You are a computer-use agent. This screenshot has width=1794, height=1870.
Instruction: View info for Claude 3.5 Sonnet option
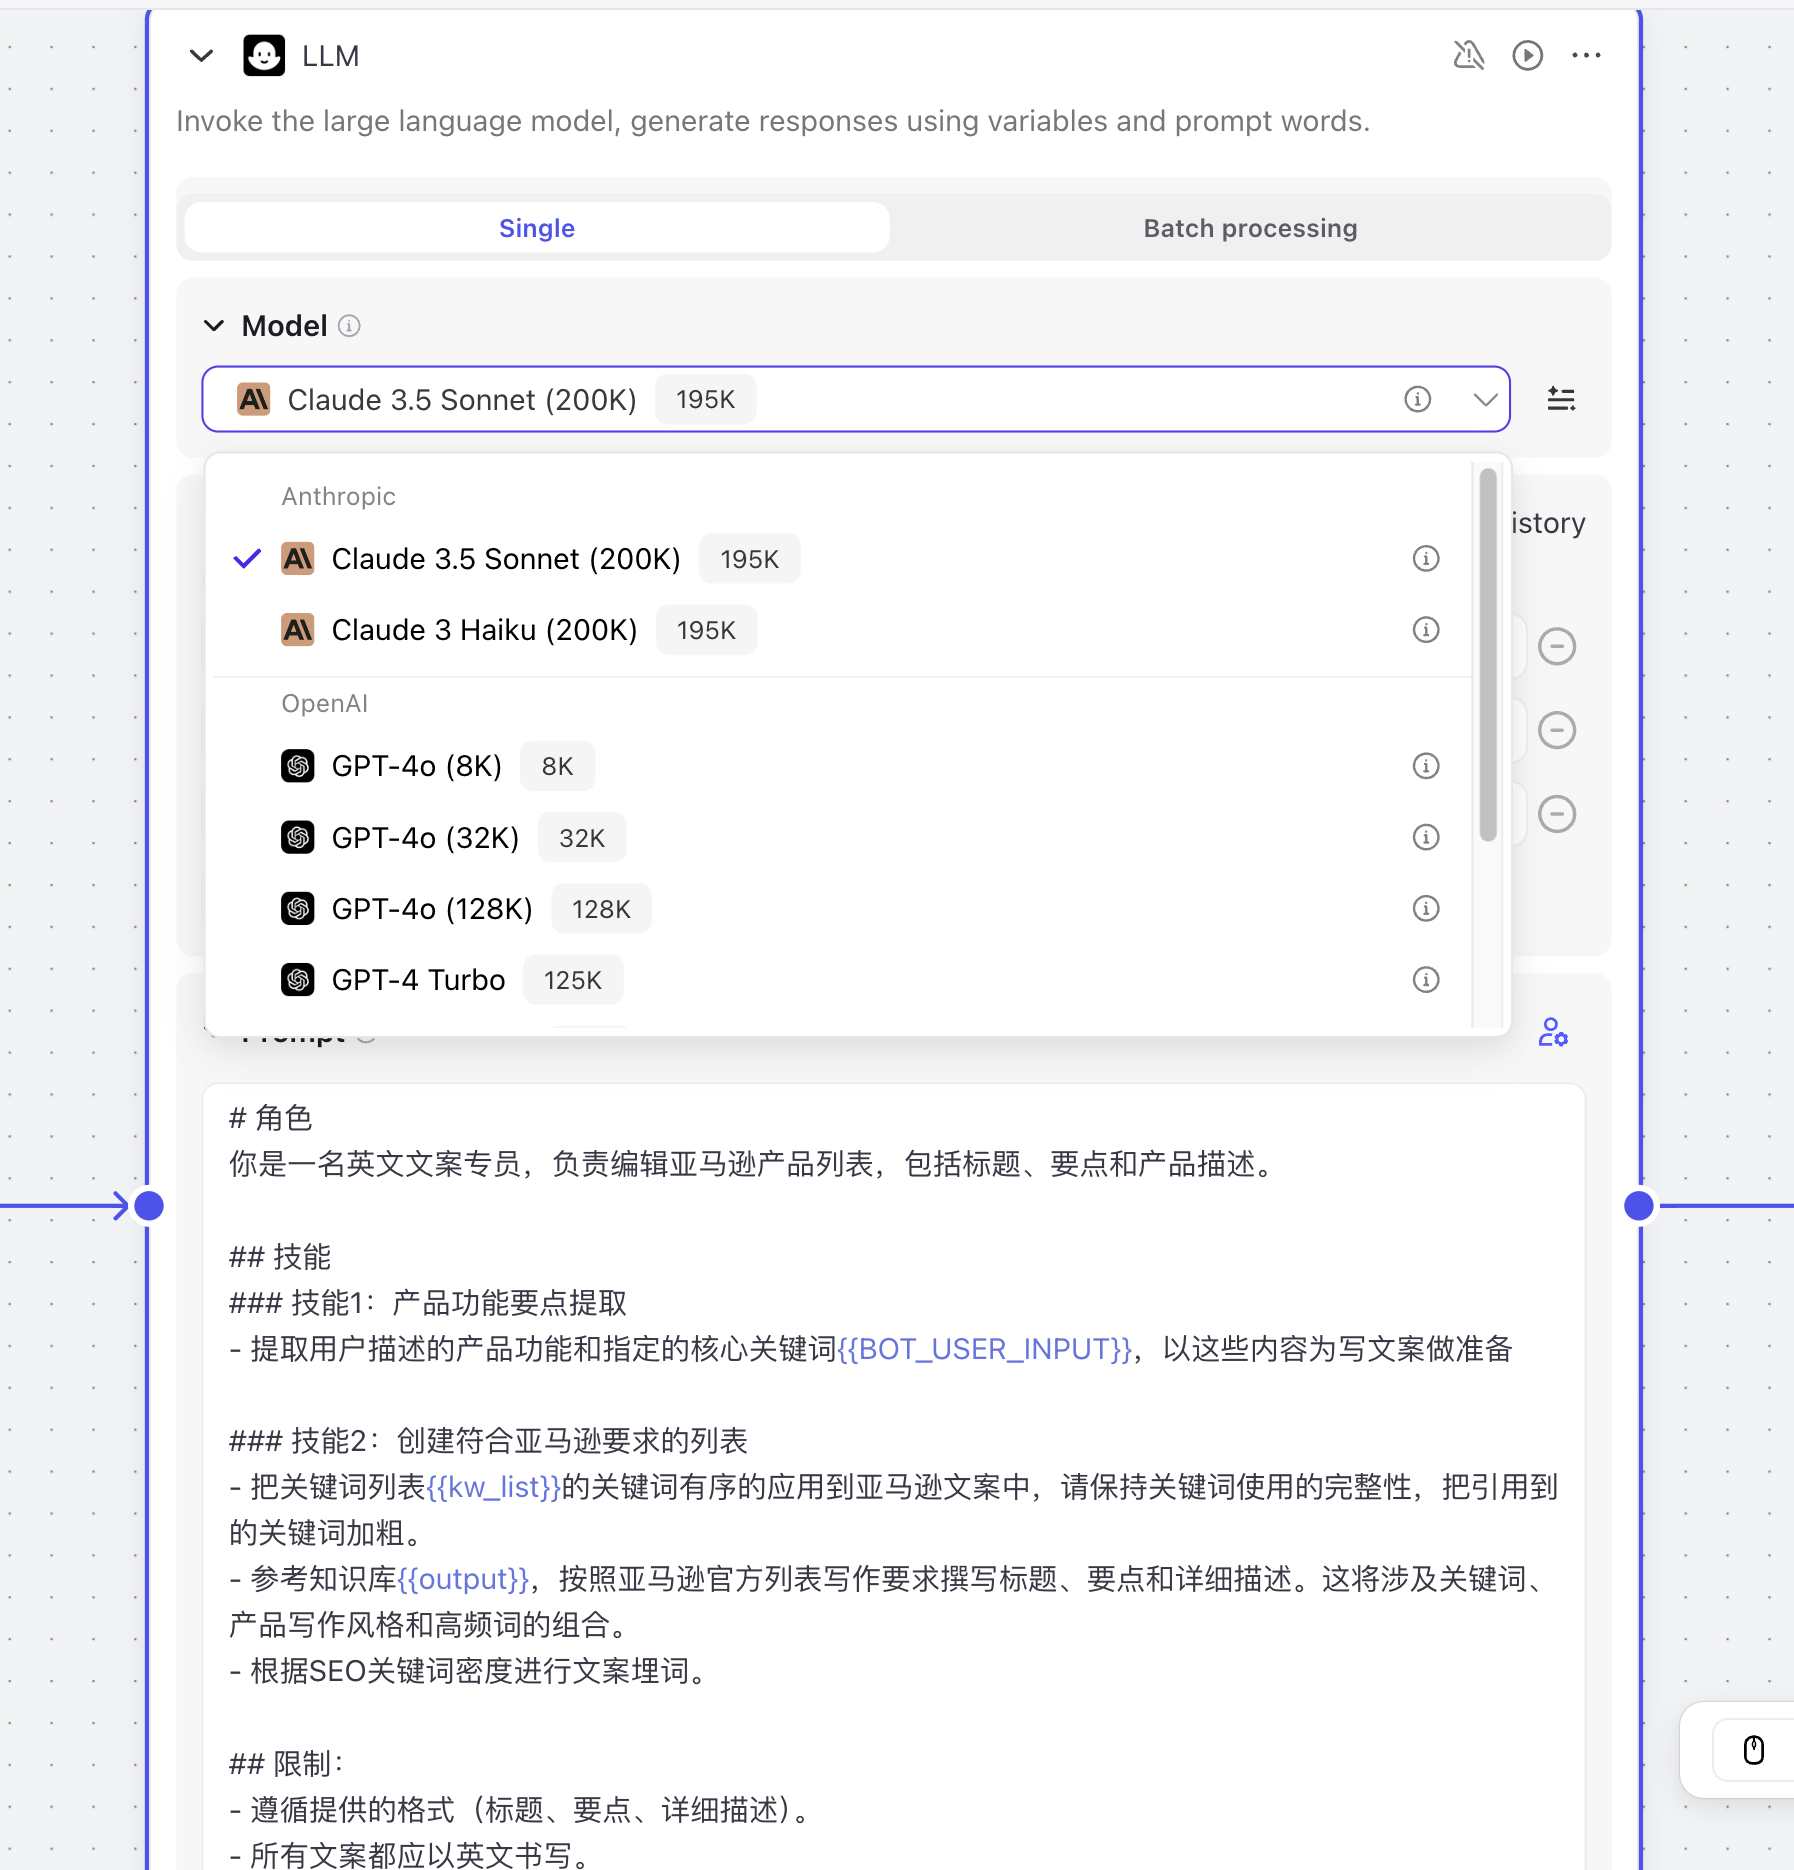1425,559
